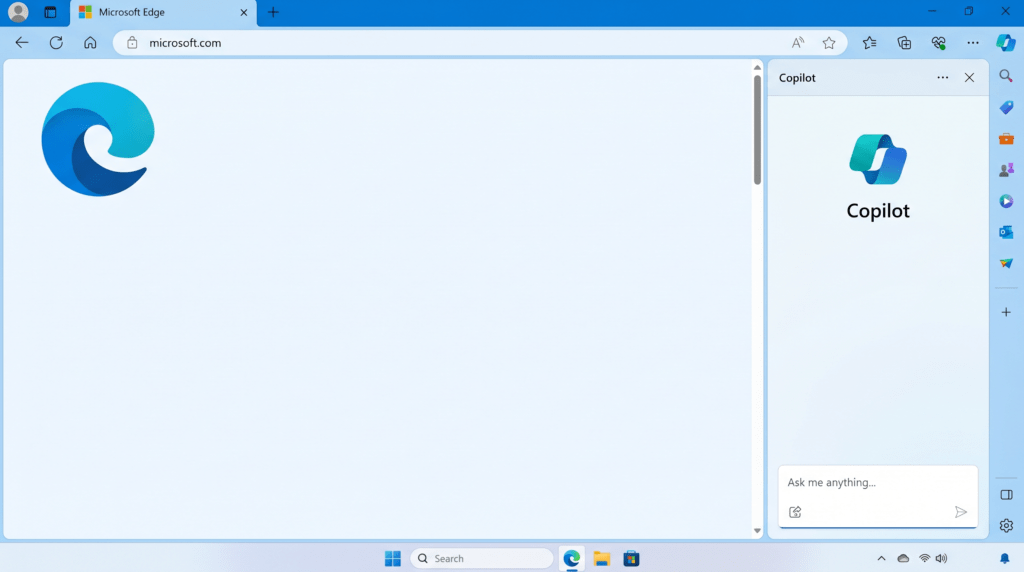Switch to the Microsoft Edge tab
This screenshot has width=1024, height=572.
click(x=163, y=12)
